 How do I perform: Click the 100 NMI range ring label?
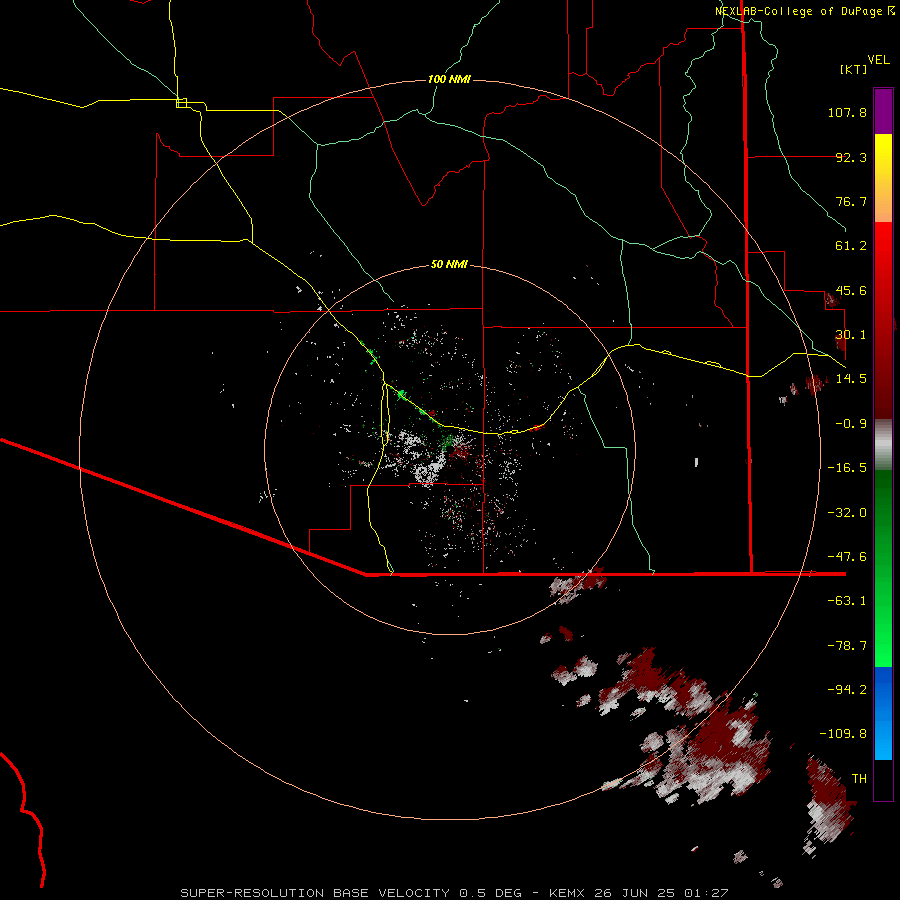[x=449, y=79]
